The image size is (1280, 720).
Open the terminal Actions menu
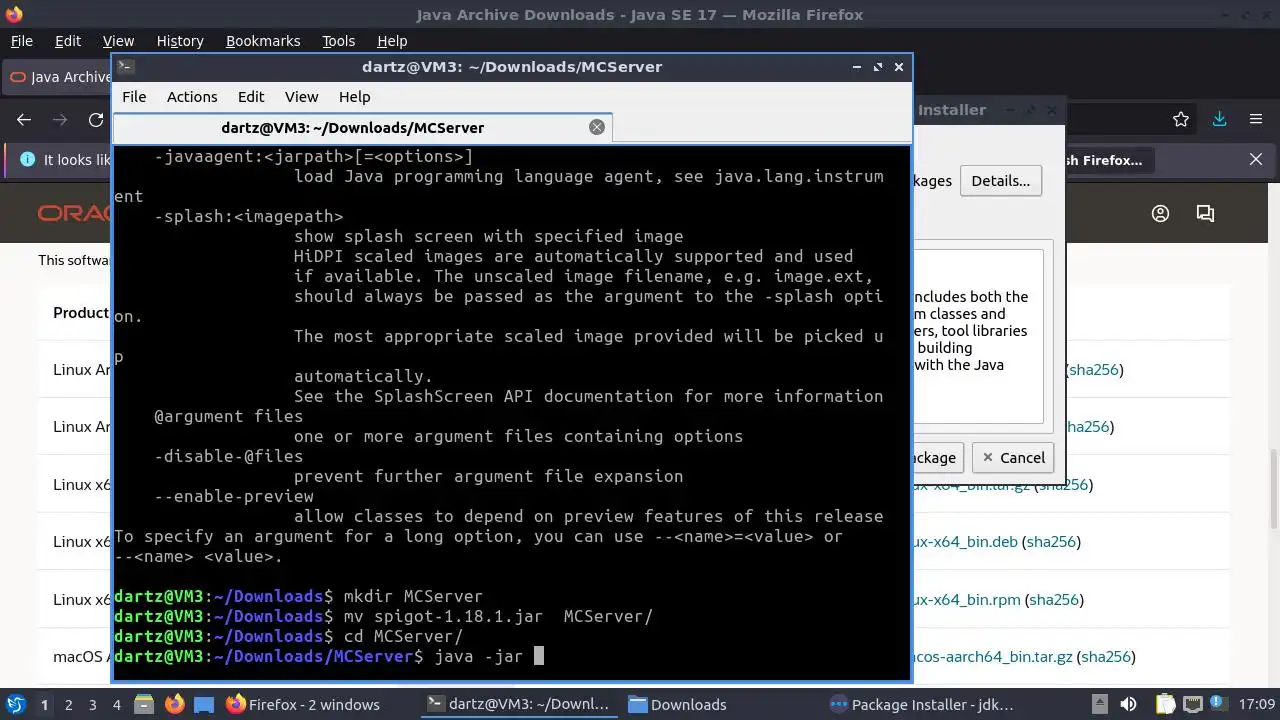[192, 97]
